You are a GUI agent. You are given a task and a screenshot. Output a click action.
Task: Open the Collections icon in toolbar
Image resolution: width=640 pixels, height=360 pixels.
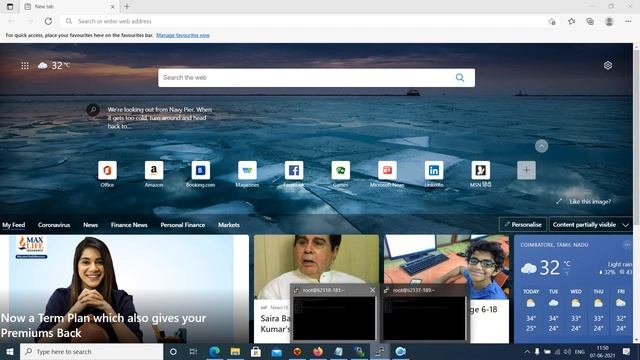(590, 21)
